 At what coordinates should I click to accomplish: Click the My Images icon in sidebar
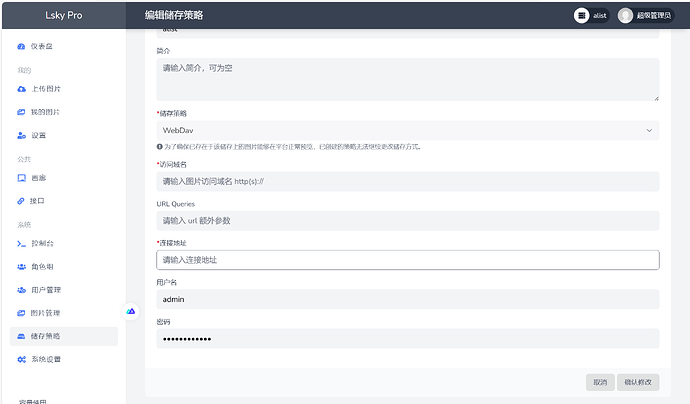(21, 112)
